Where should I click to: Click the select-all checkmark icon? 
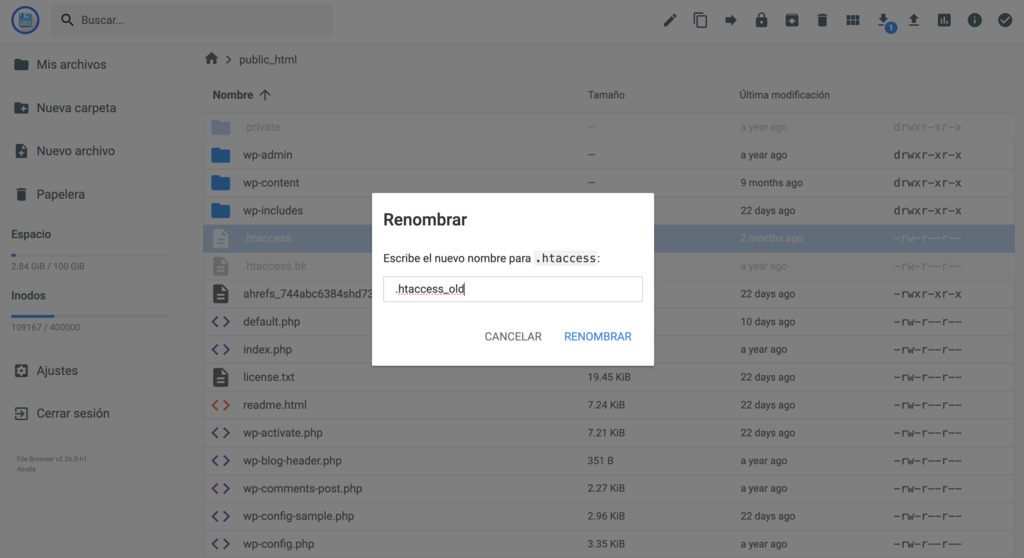pos(1005,20)
